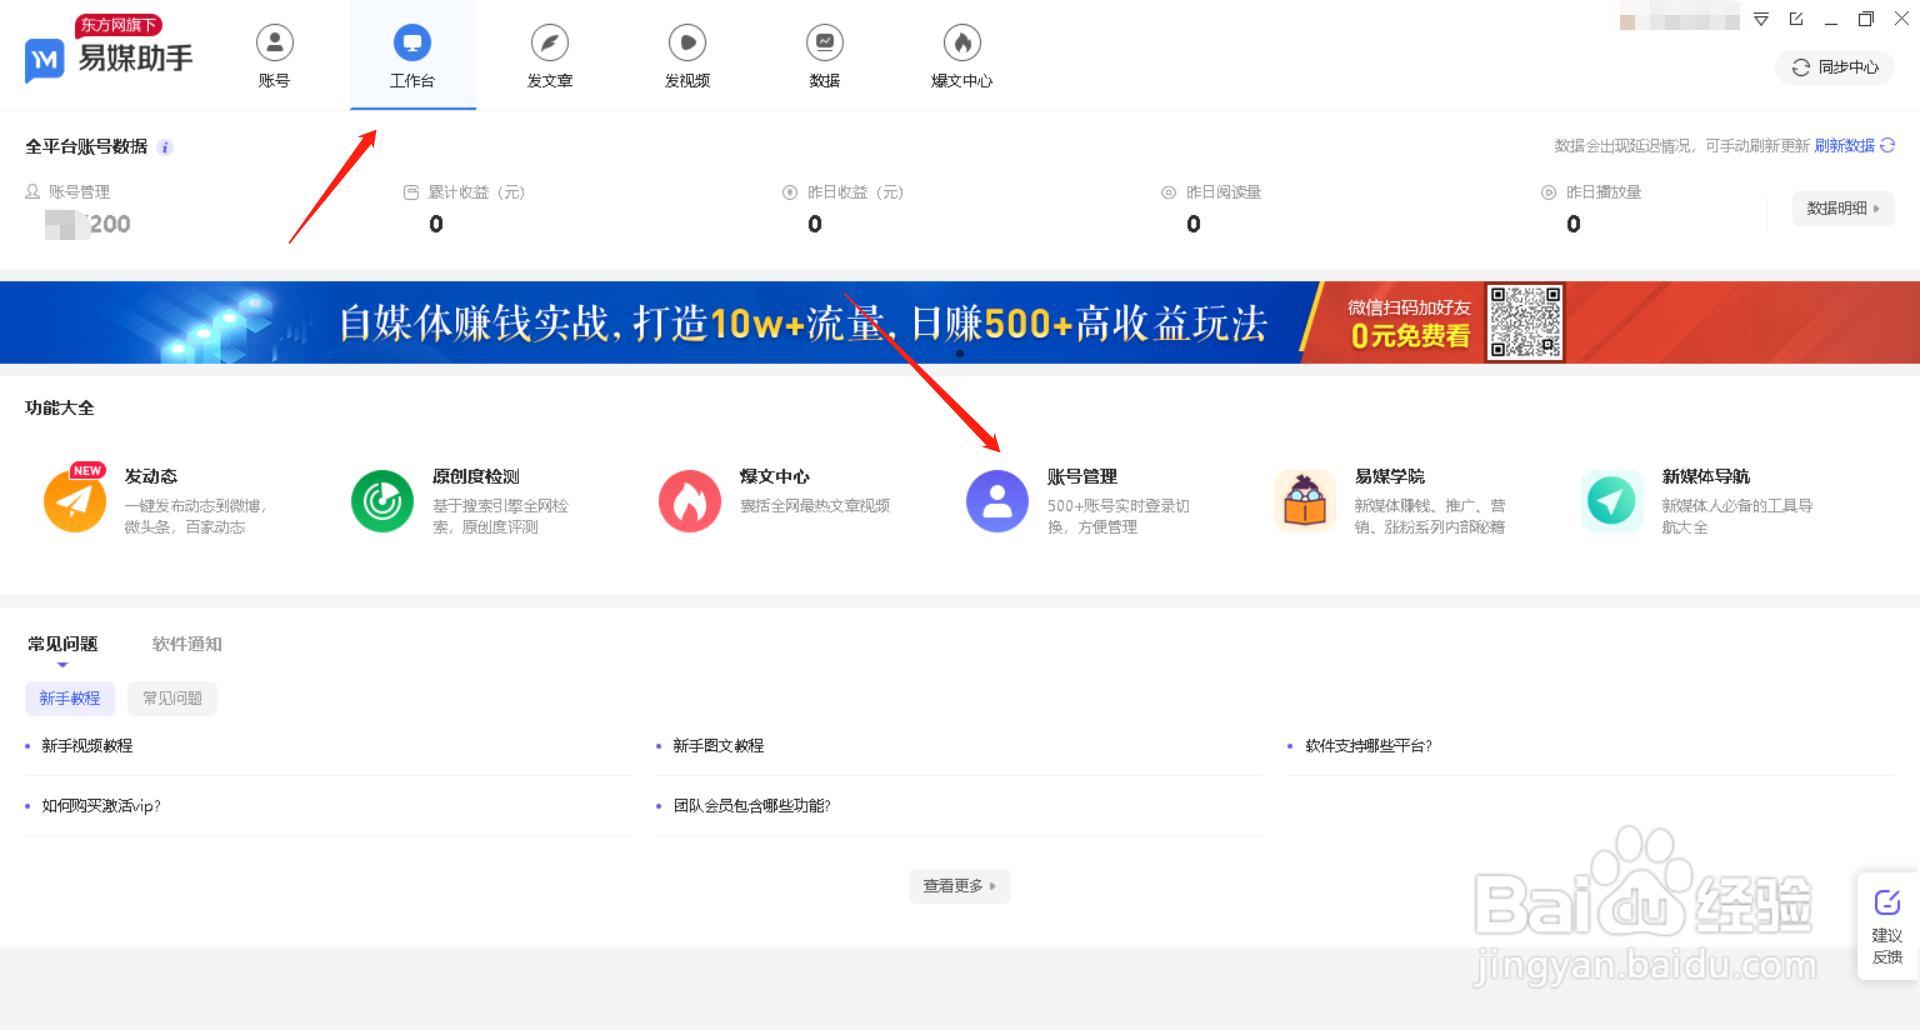Click the 易媒学院 graduation cap icon
The image size is (1920, 1030).
pyautogui.click(x=1305, y=501)
